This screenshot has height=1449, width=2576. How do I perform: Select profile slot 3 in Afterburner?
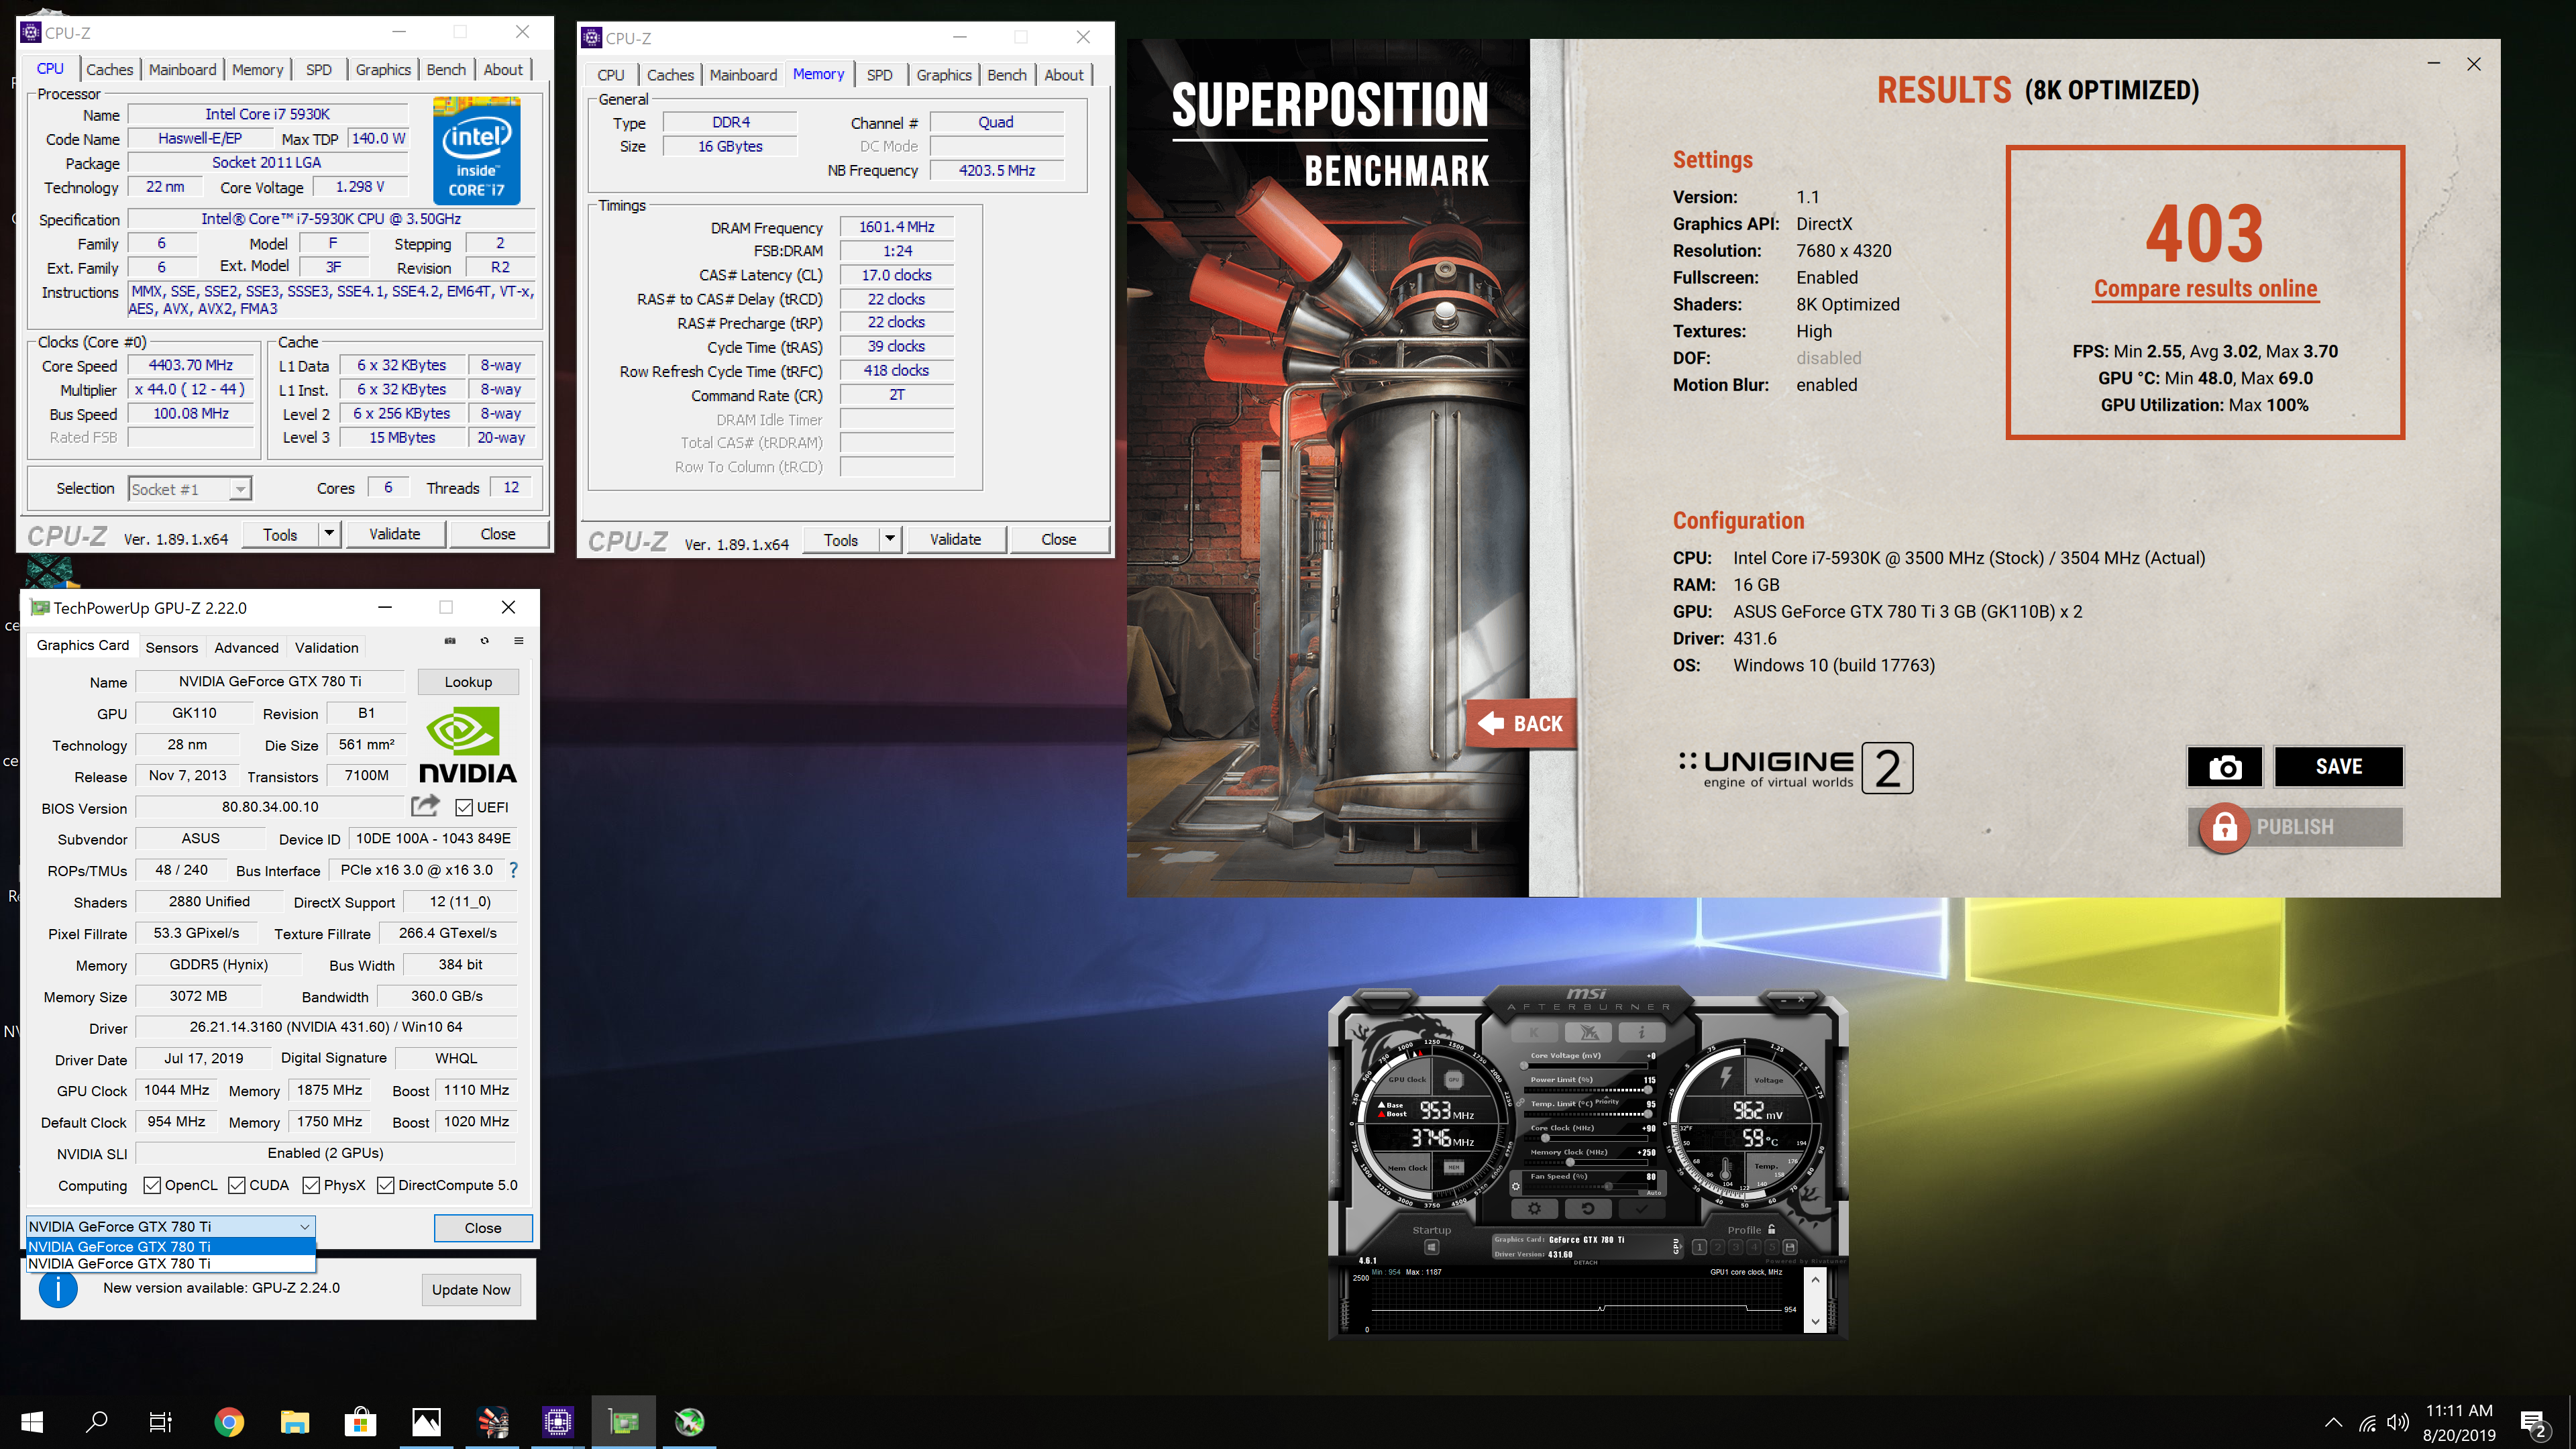click(1737, 1248)
